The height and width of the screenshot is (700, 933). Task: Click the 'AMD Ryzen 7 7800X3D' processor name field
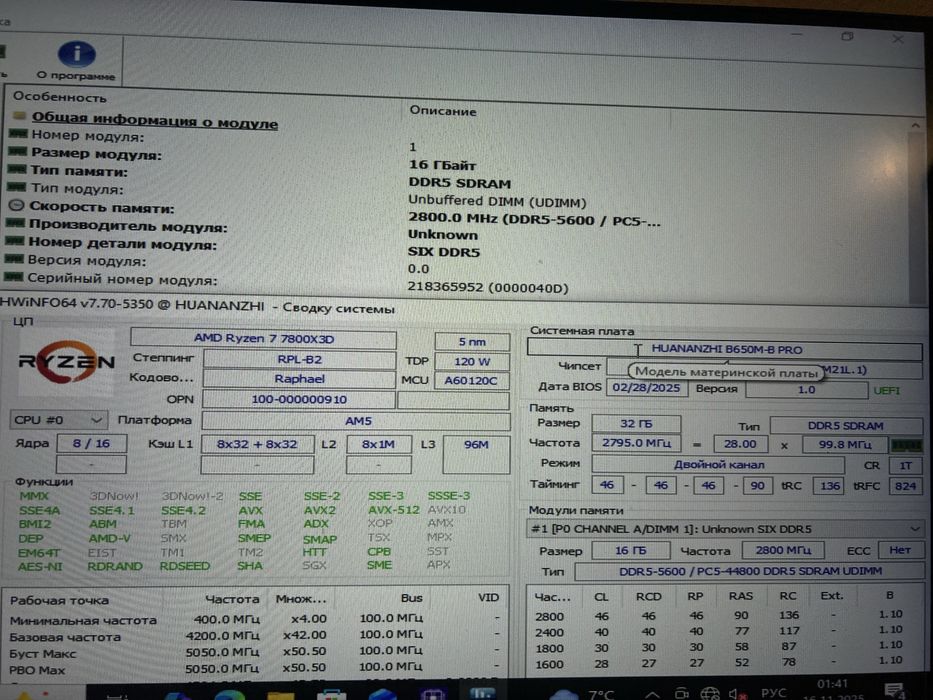coord(264,339)
